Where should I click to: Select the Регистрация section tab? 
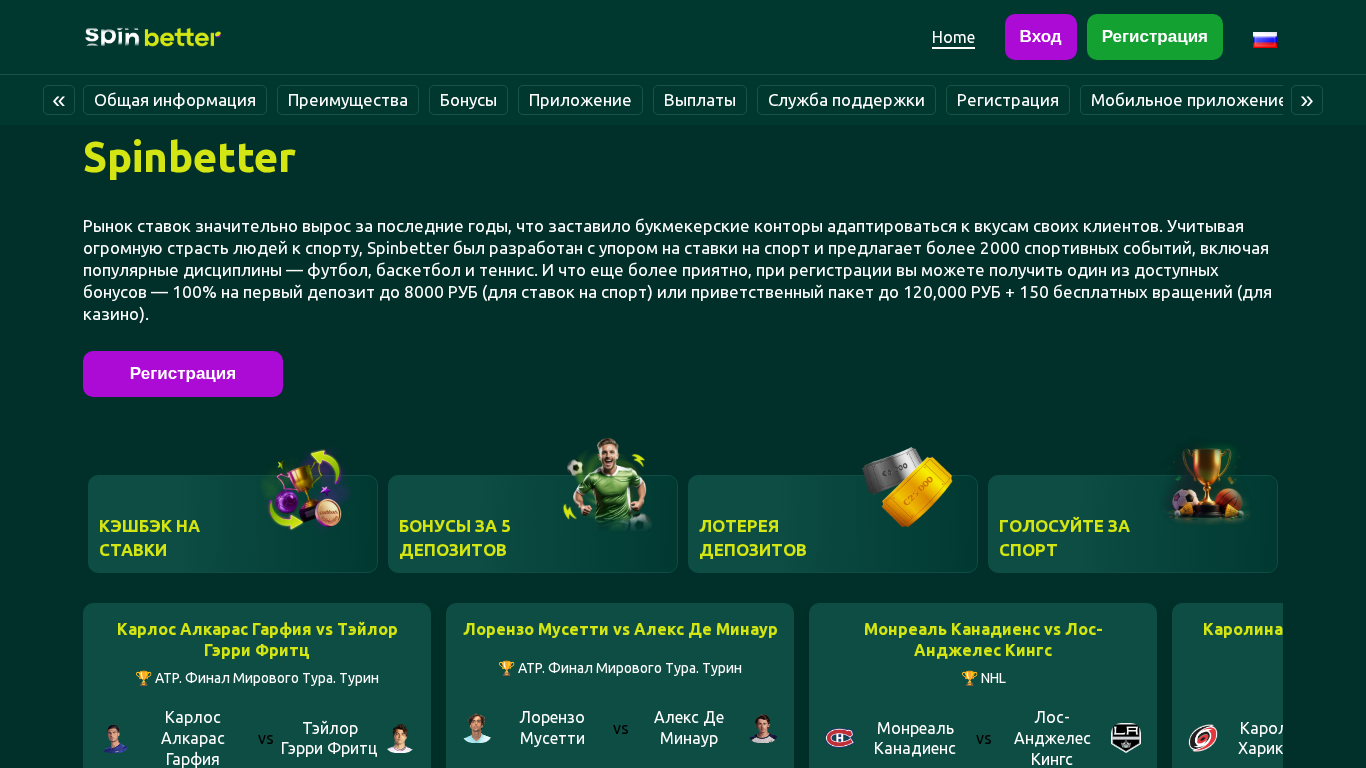[1008, 100]
